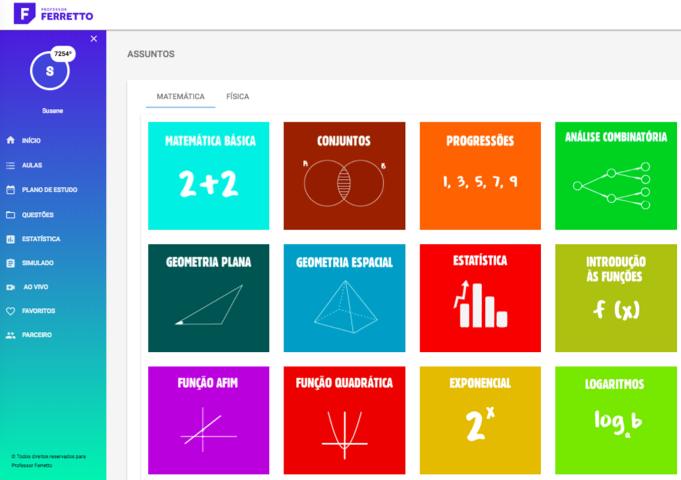This screenshot has height=480, width=681.
Task: Open the Geometria Espacial card
Action: tap(344, 298)
